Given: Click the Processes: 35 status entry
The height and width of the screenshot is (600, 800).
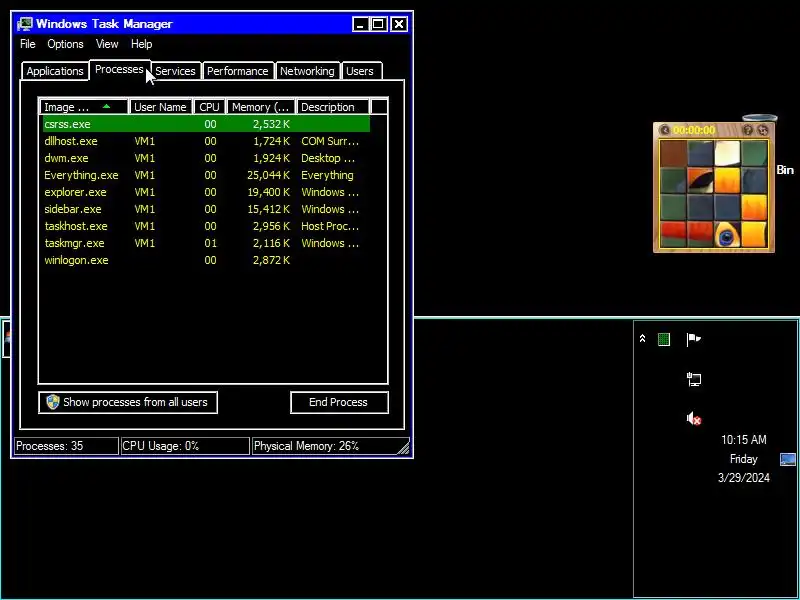Looking at the screenshot, I should pos(66,446).
